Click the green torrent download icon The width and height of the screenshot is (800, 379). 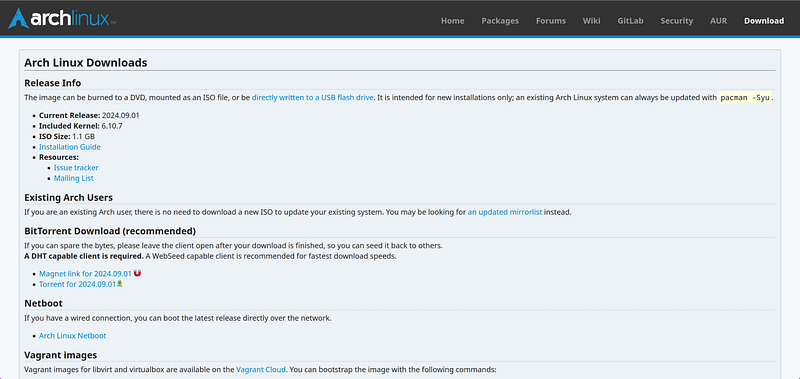click(120, 284)
